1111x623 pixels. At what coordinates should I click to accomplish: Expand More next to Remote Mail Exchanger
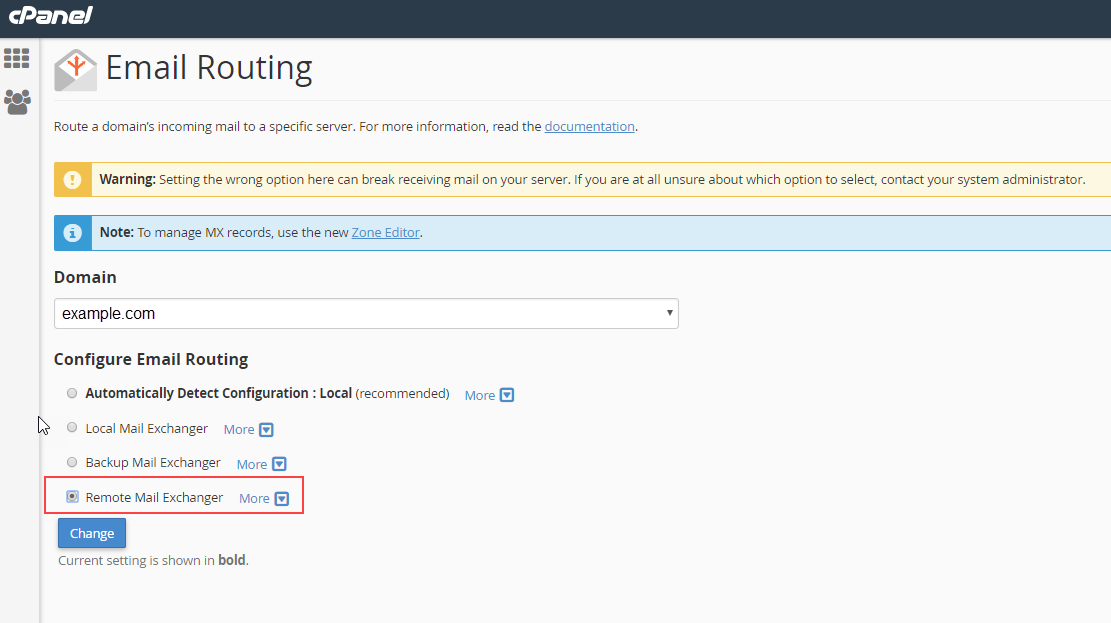(264, 499)
